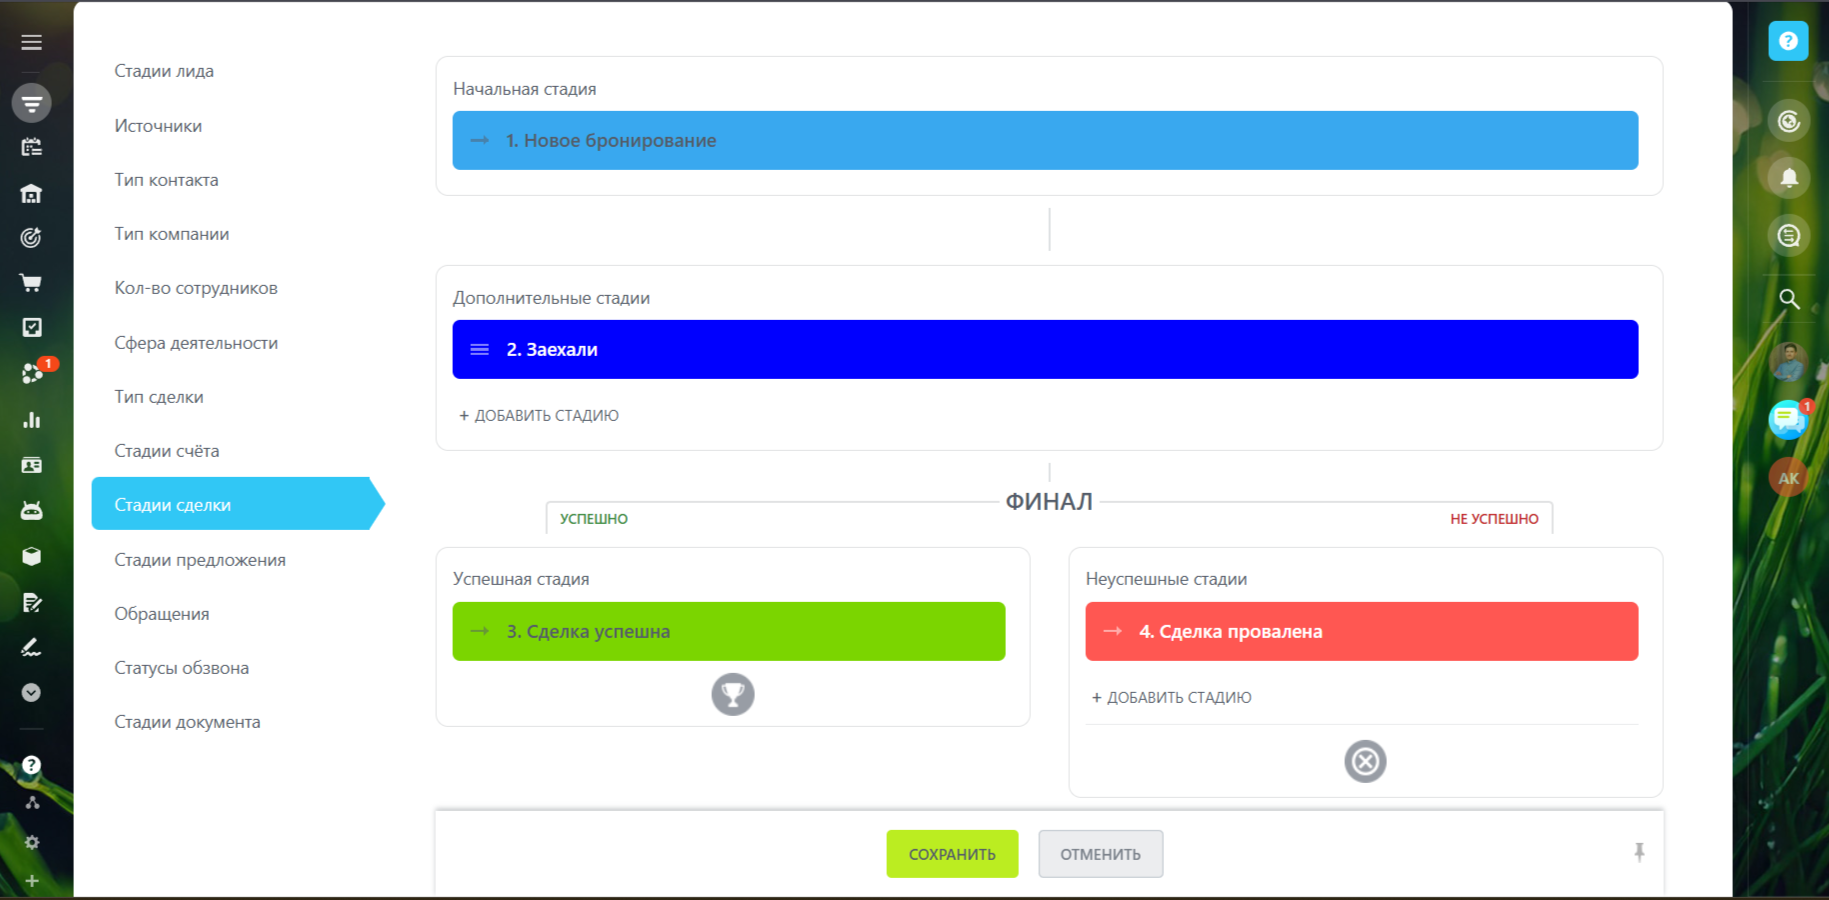Click the Успешная стадия heading

pyautogui.click(x=521, y=579)
